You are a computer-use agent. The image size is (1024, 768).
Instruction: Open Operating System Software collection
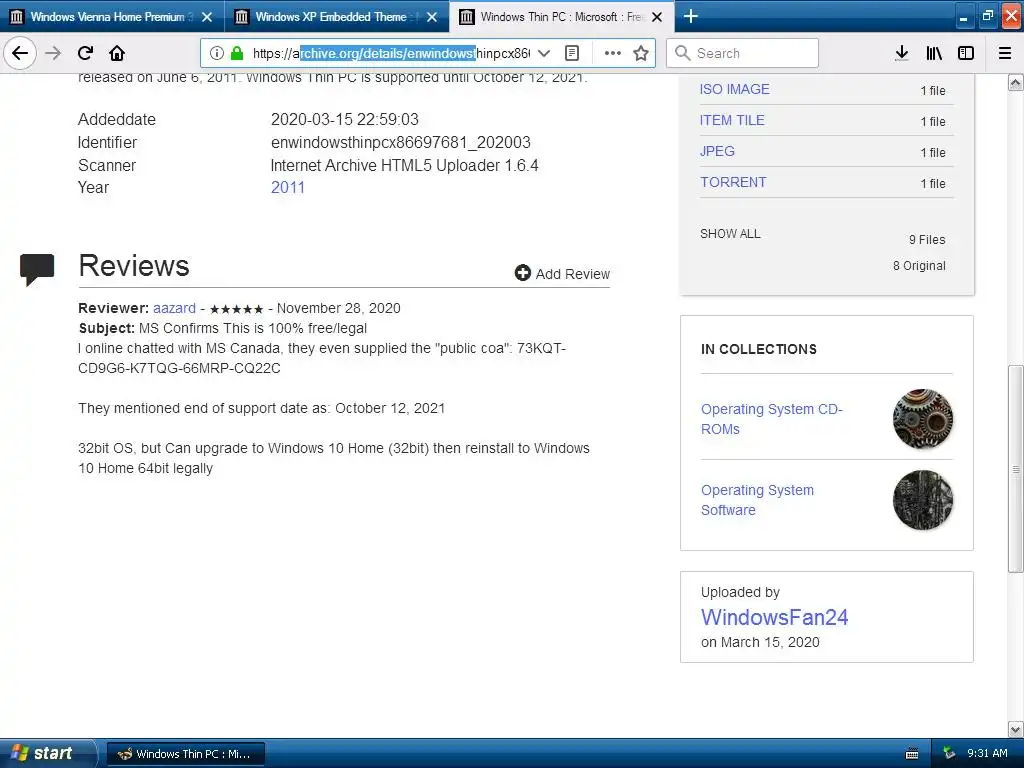[758, 500]
